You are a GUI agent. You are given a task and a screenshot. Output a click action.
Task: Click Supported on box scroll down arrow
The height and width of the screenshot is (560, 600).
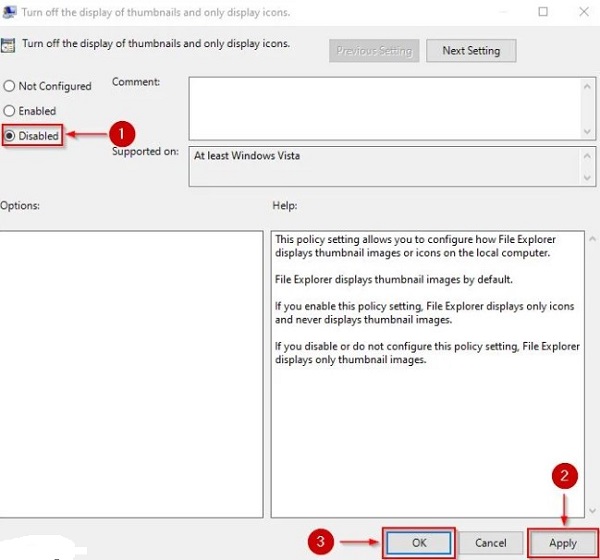(x=587, y=177)
